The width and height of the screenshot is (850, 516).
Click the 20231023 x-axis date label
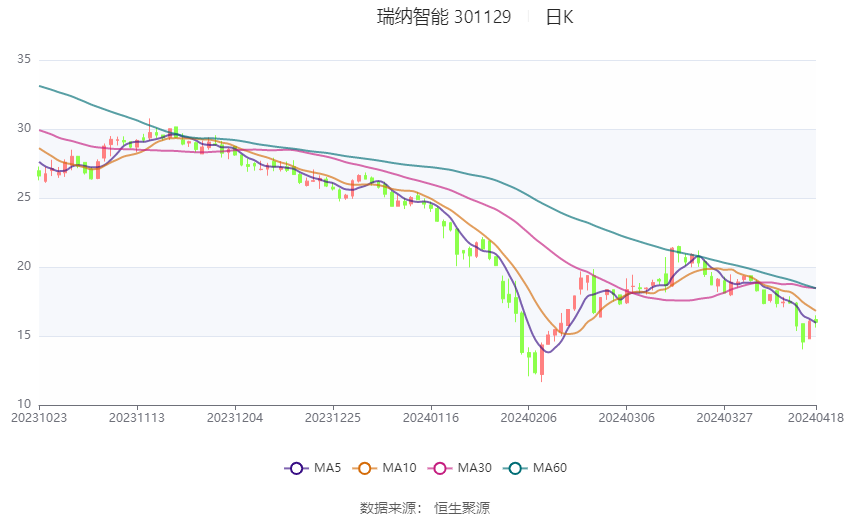(39, 418)
